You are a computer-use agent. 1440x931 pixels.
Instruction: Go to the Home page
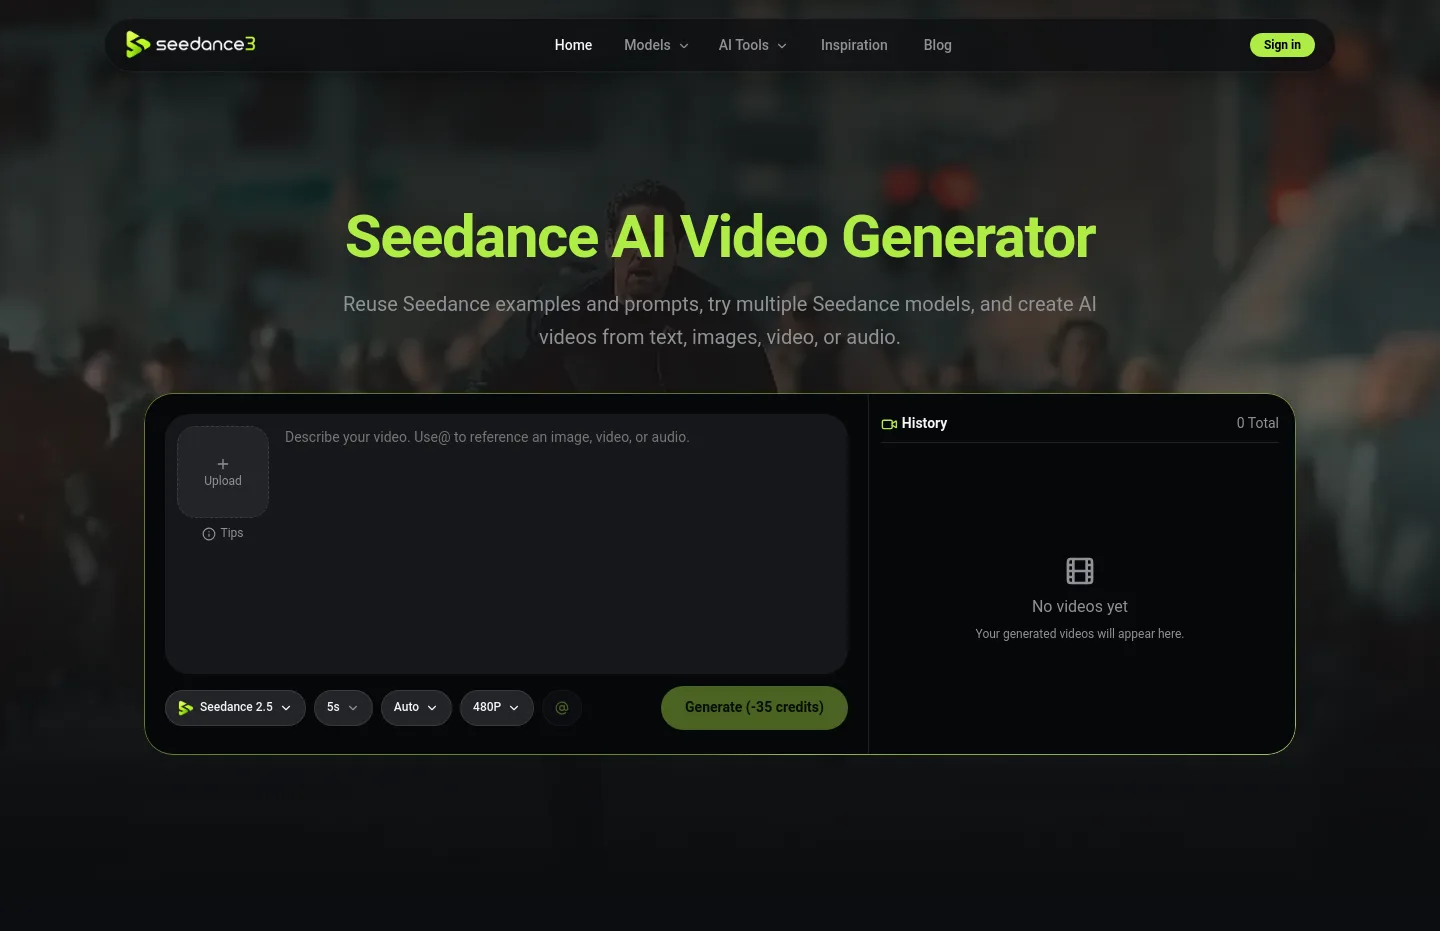point(573,45)
